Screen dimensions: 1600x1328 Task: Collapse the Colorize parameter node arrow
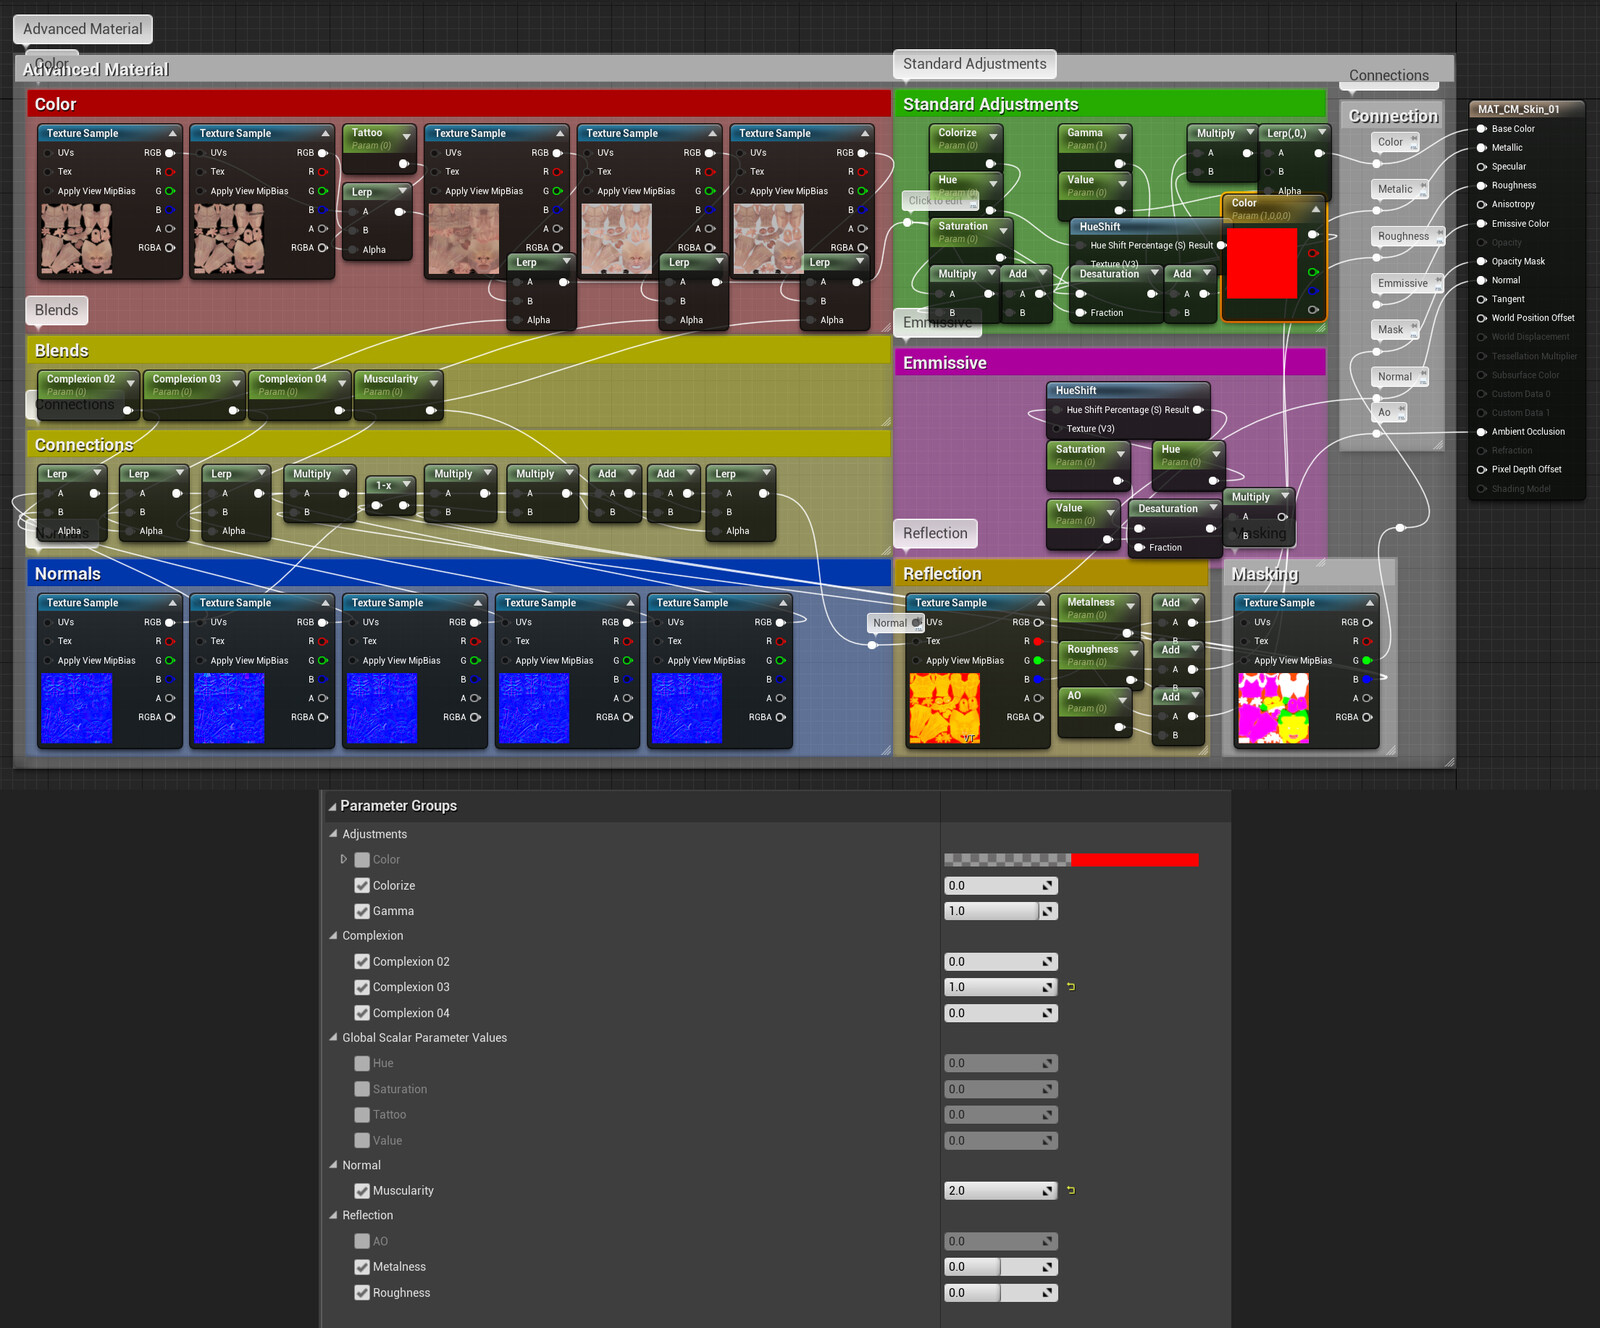[x=992, y=135]
